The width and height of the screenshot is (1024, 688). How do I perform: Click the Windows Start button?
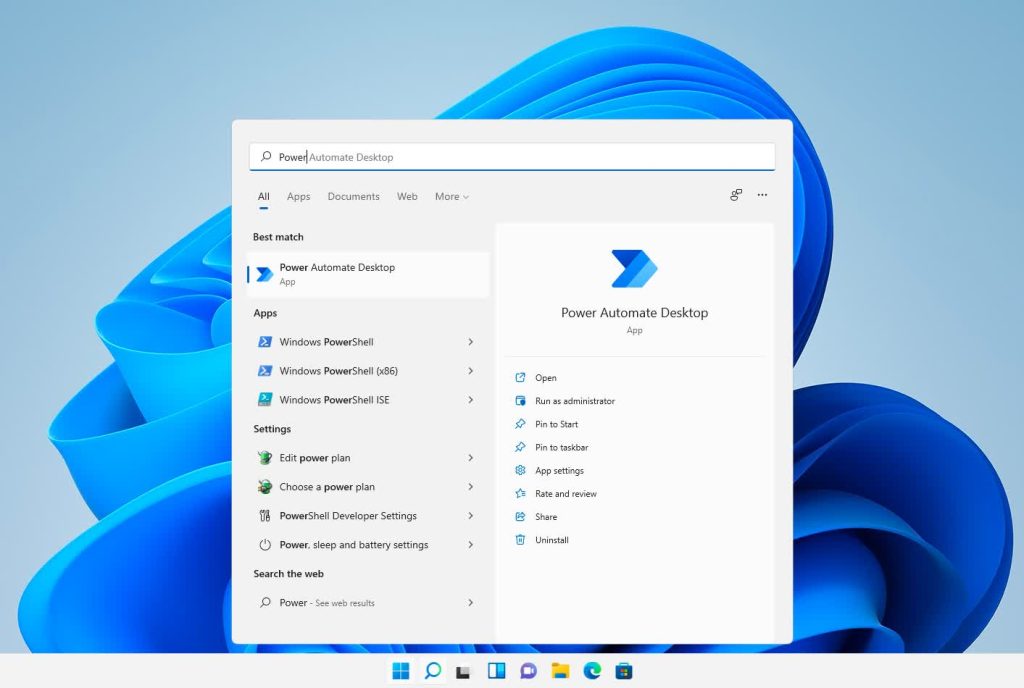pyautogui.click(x=400, y=671)
